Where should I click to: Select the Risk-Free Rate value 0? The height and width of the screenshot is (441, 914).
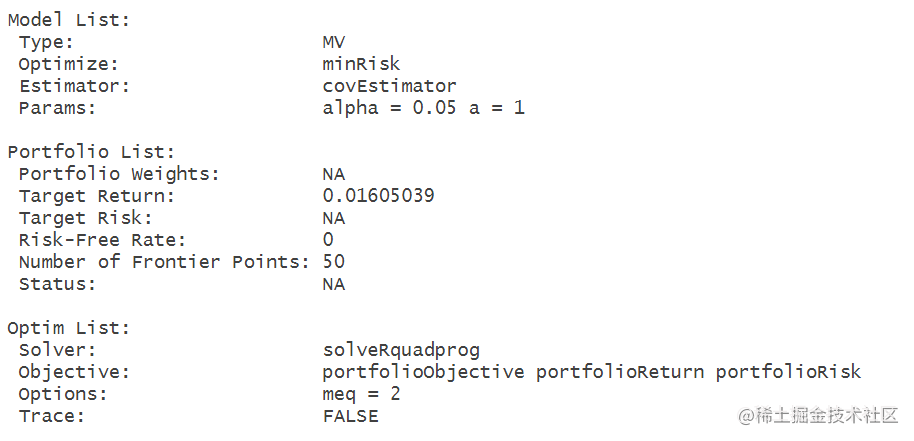[328, 240]
